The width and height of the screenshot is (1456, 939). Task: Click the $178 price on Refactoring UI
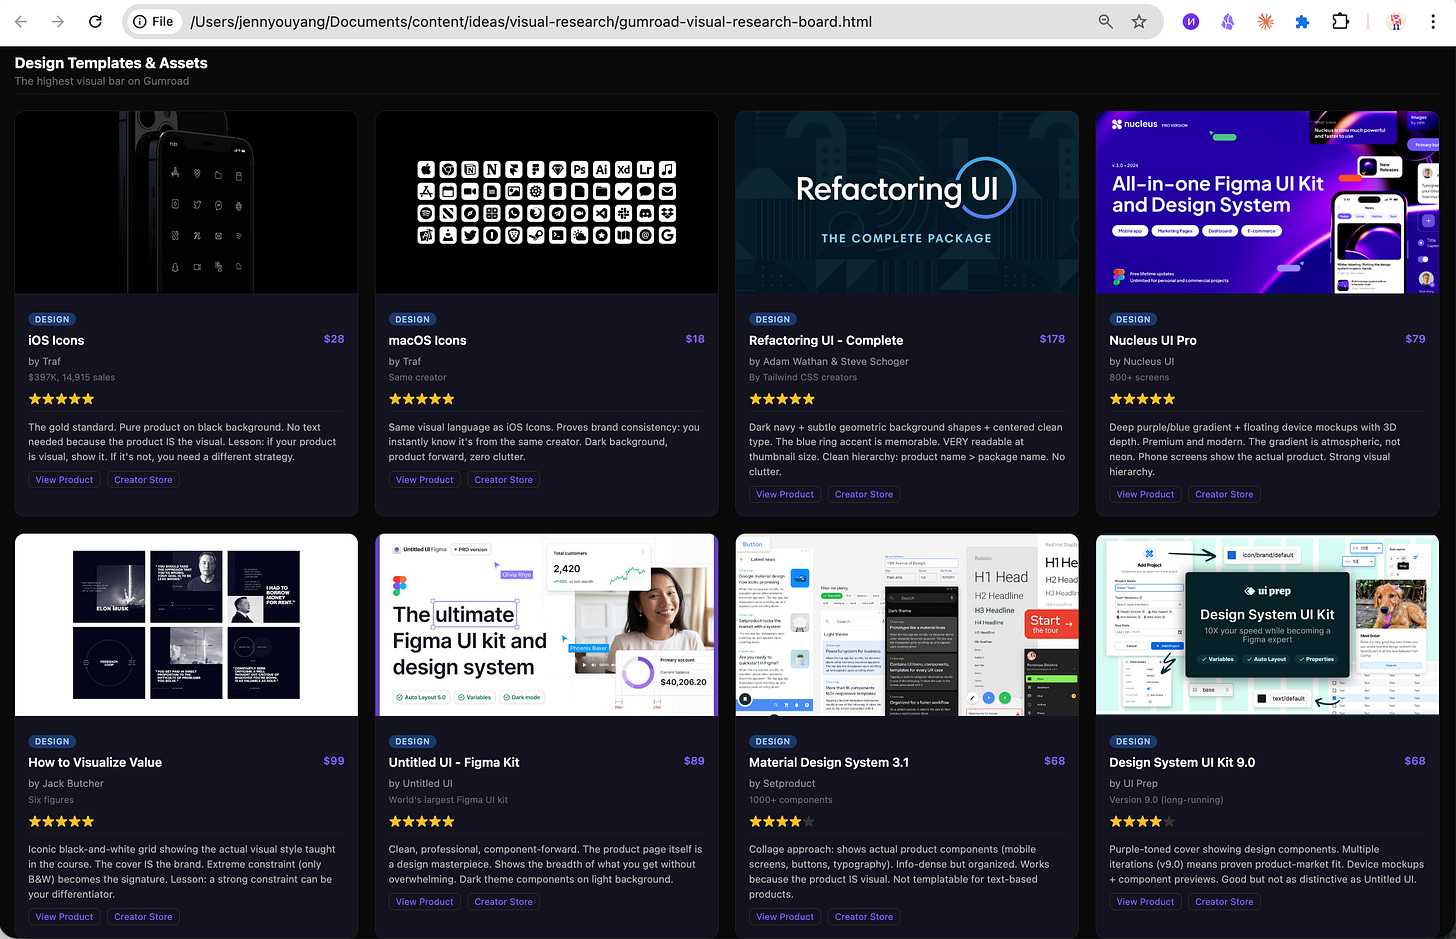1052,339
